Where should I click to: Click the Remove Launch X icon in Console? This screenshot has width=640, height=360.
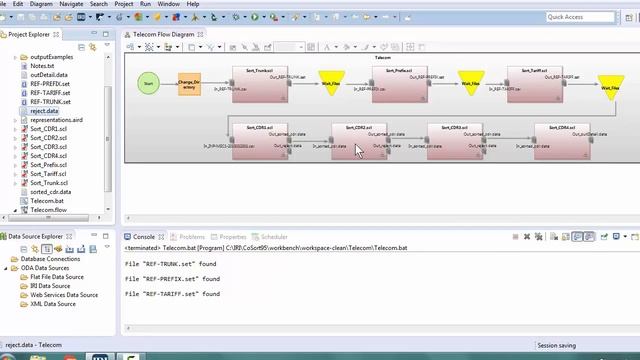[527, 237]
